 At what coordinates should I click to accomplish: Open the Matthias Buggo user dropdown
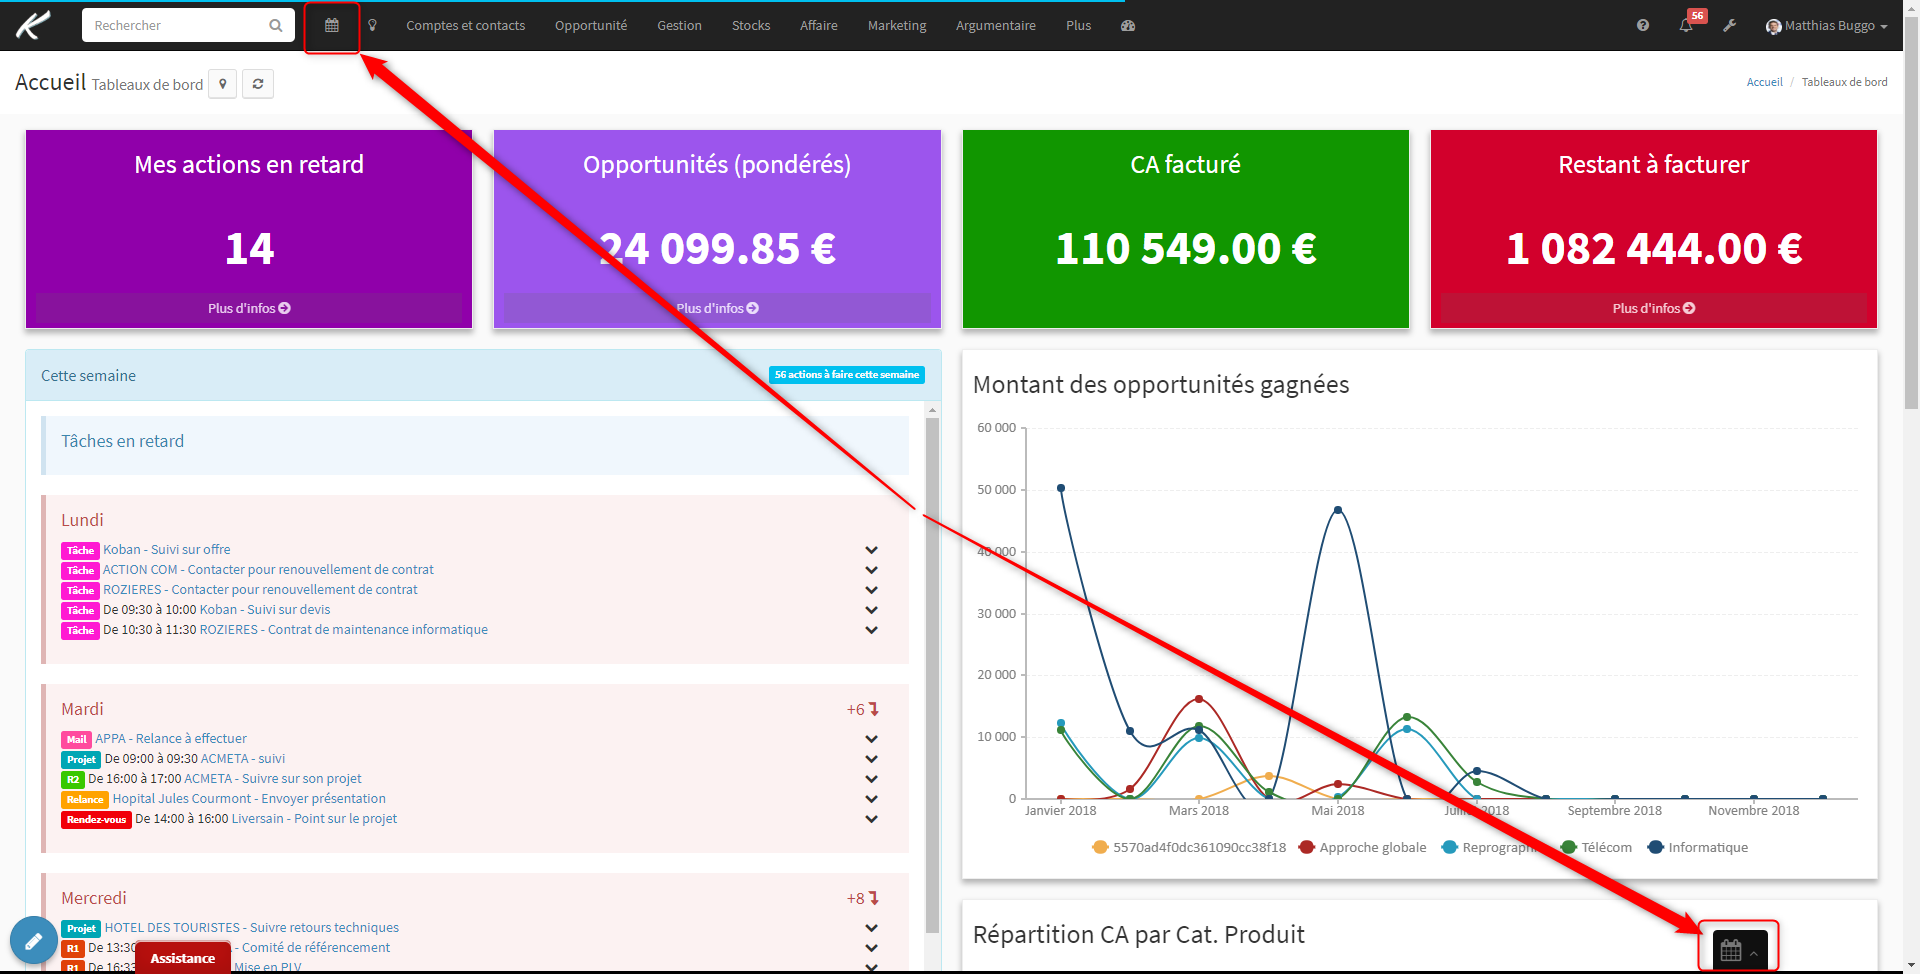point(1827,26)
